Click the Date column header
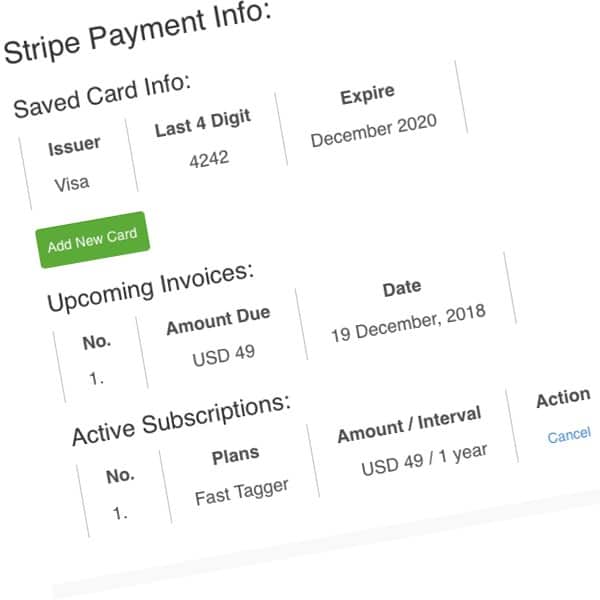This screenshot has width=600, height=600. [x=402, y=288]
